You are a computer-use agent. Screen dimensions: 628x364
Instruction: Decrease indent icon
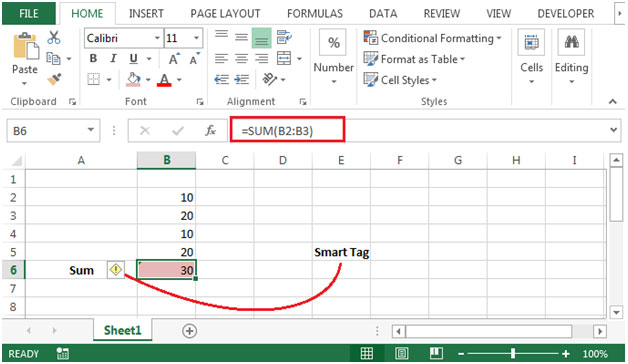(x=221, y=79)
